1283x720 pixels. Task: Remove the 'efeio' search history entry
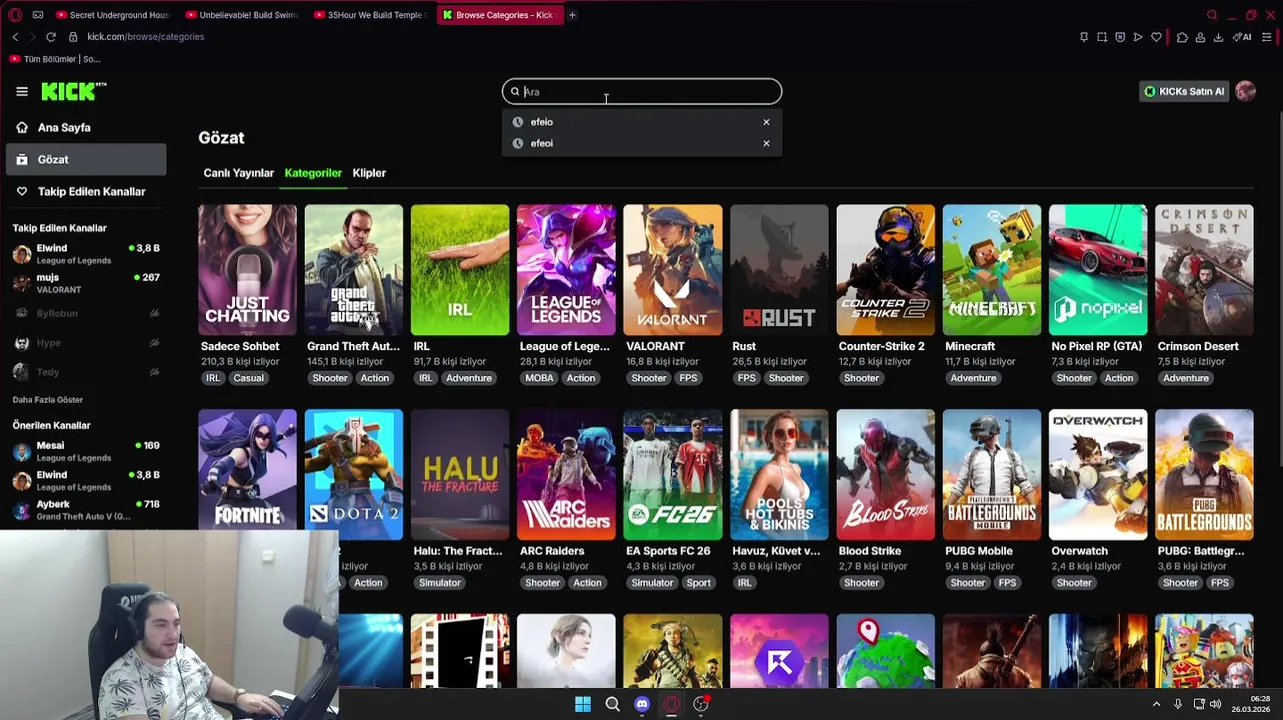(x=766, y=122)
